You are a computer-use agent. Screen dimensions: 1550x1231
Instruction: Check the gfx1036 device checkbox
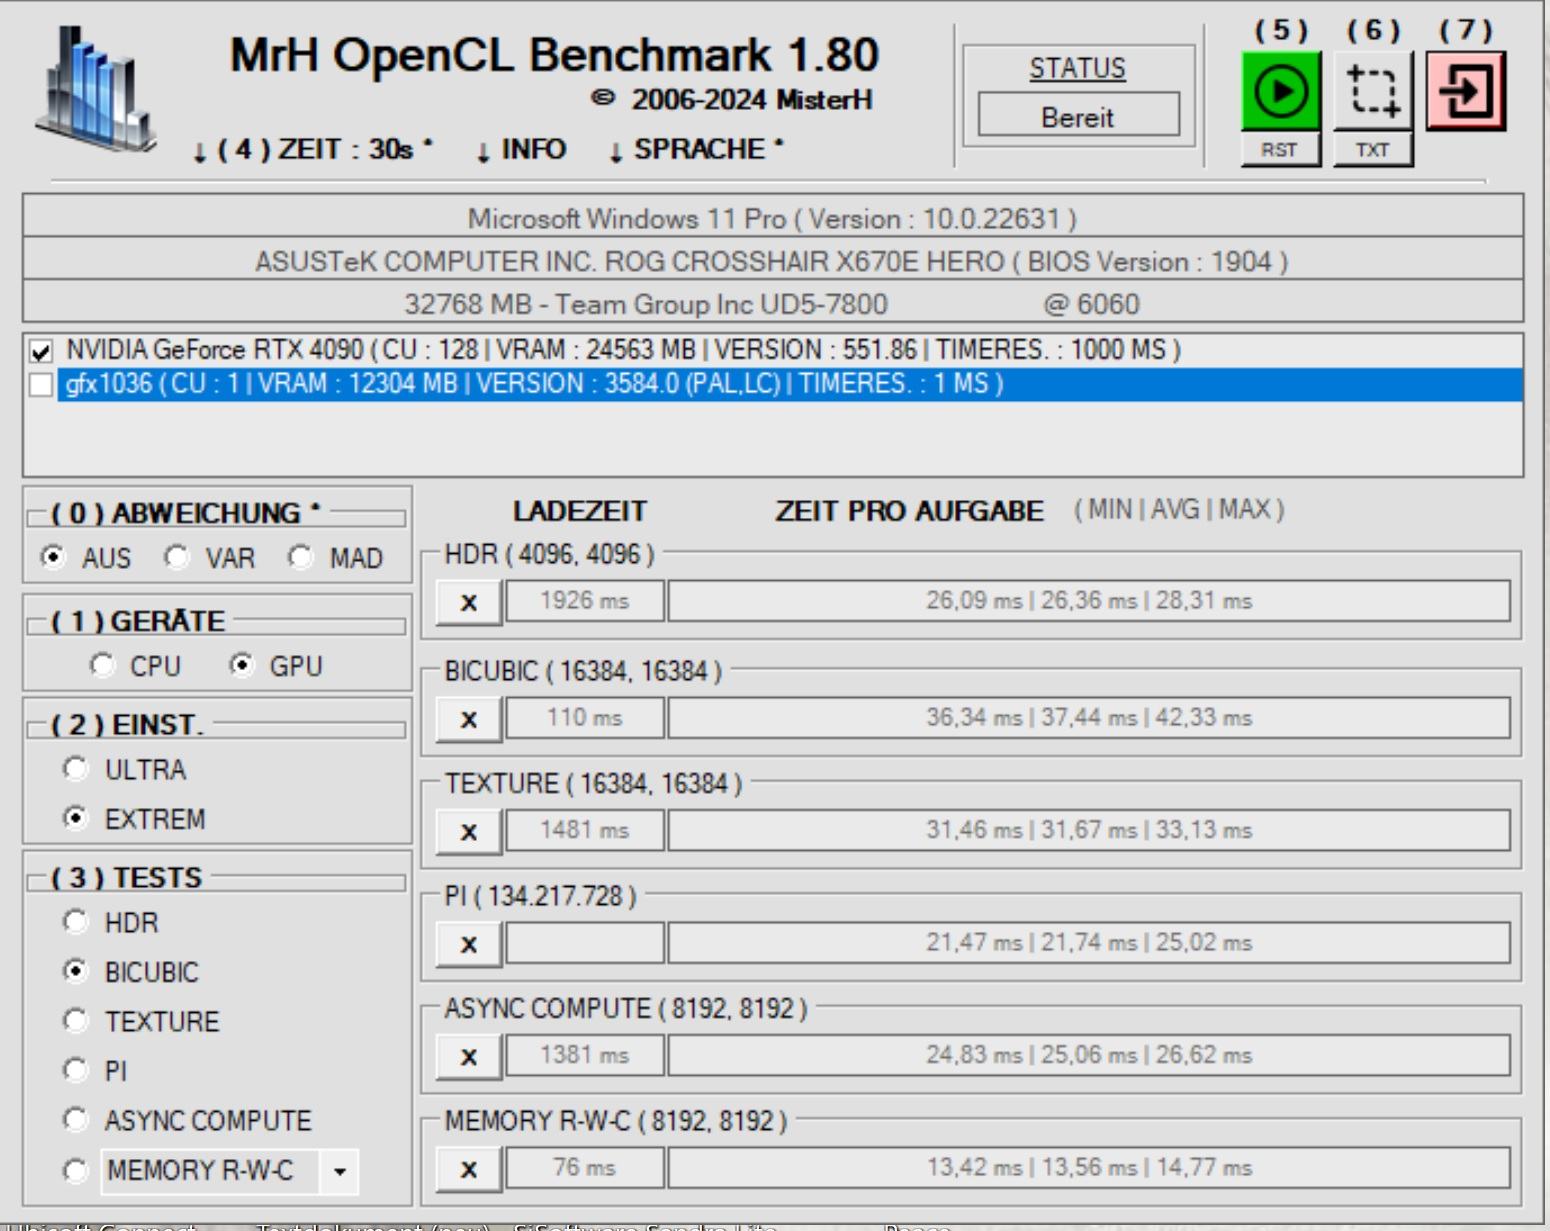point(41,385)
